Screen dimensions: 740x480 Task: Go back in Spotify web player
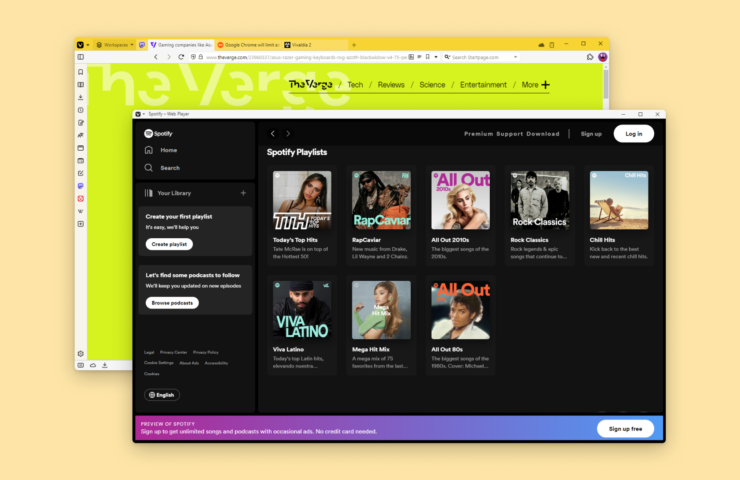tap(273, 134)
